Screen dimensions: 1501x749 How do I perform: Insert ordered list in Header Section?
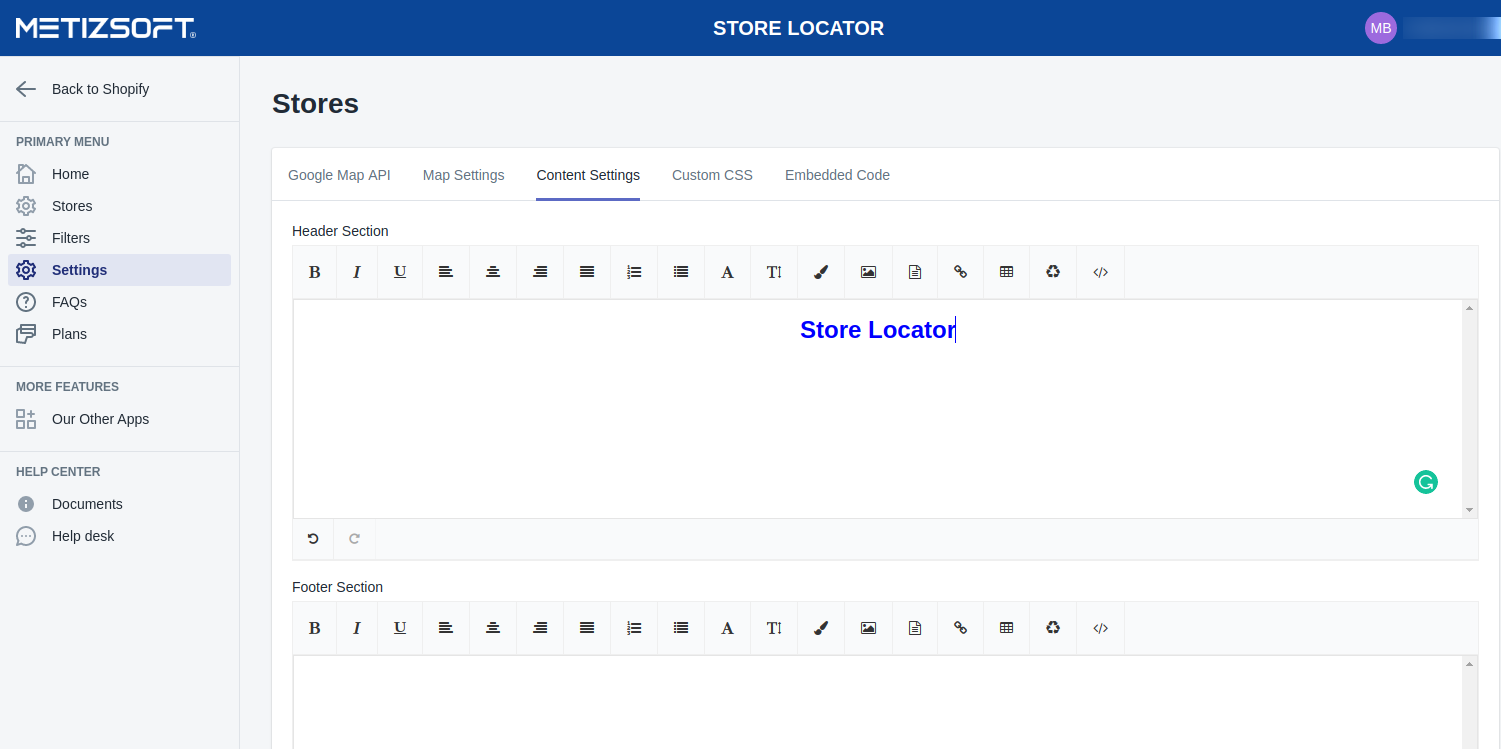click(634, 272)
